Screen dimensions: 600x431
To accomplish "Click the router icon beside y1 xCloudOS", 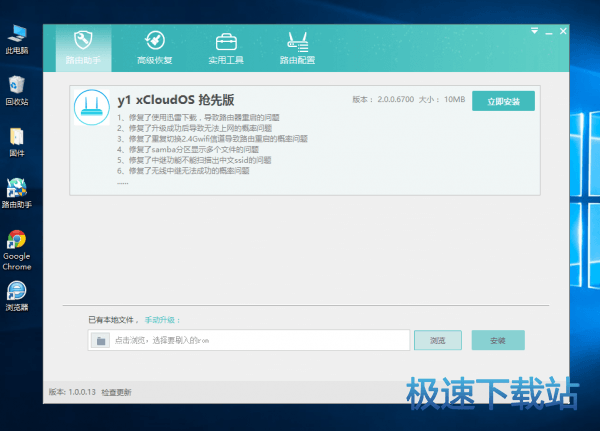I will point(92,107).
